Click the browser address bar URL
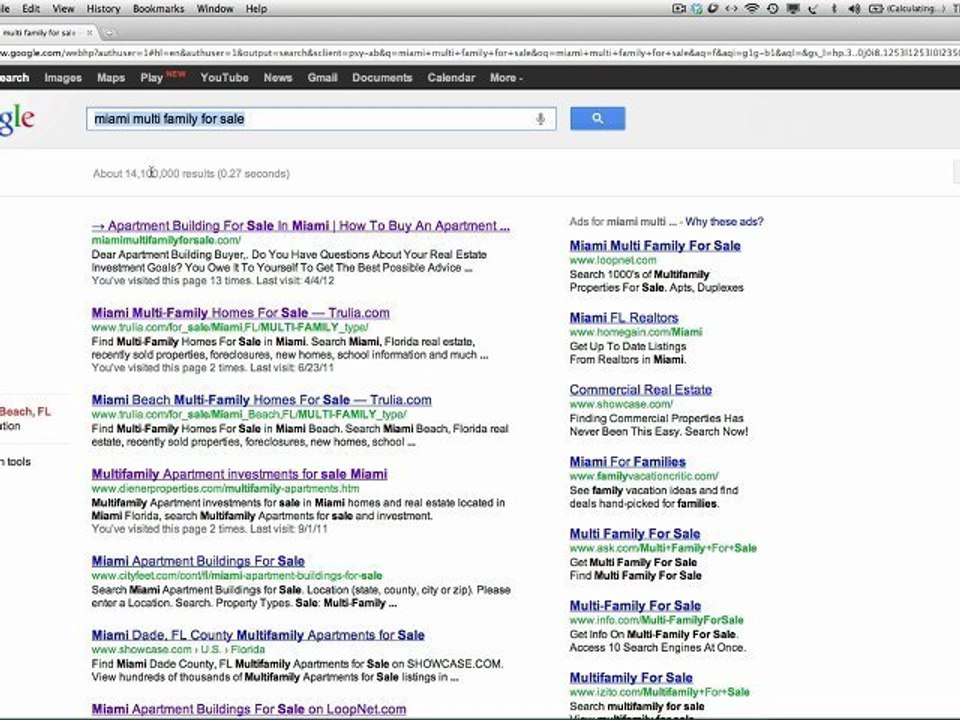Image resolution: width=960 pixels, height=720 pixels. coord(480,53)
